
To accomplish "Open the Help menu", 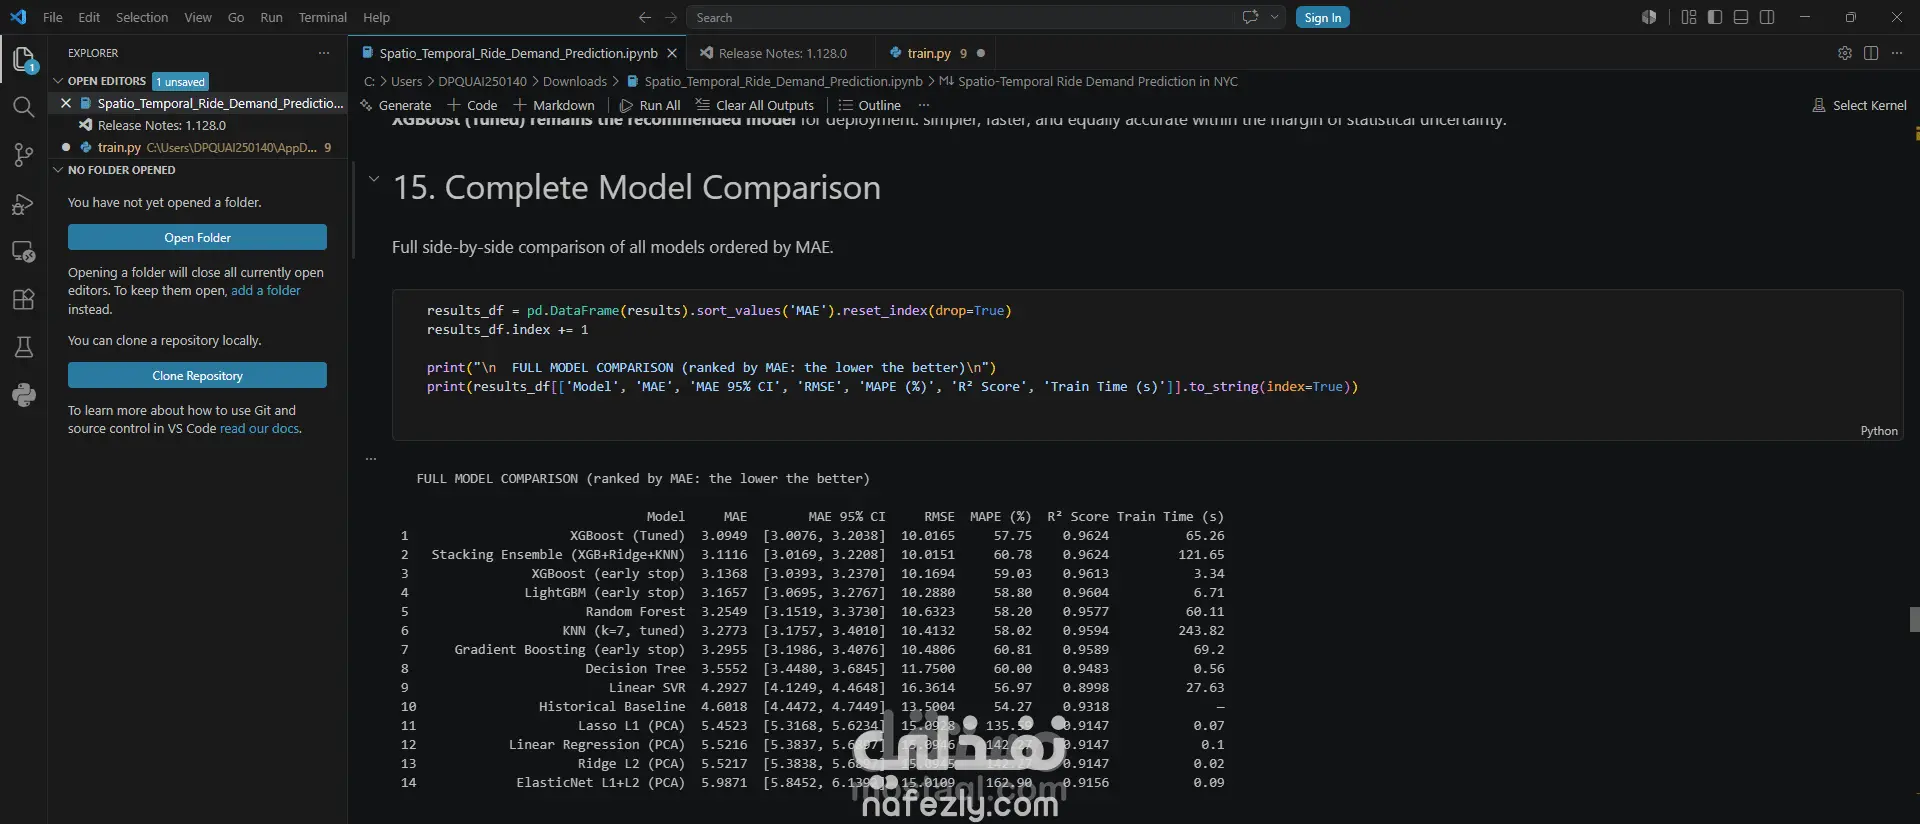I will (376, 17).
